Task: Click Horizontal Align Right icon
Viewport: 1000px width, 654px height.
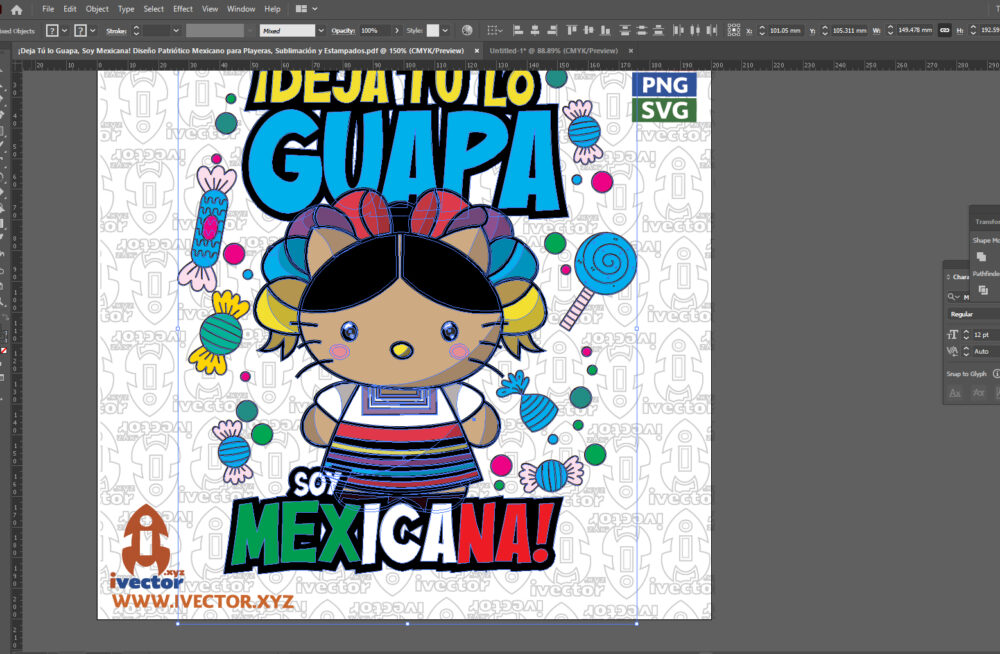Action: (x=552, y=30)
